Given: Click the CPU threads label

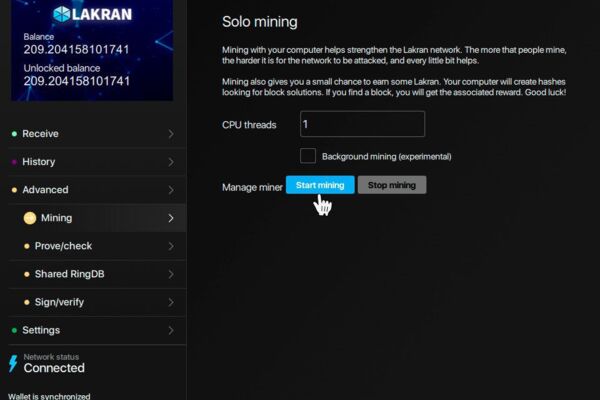Looking at the screenshot, I should [x=249, y=125].
